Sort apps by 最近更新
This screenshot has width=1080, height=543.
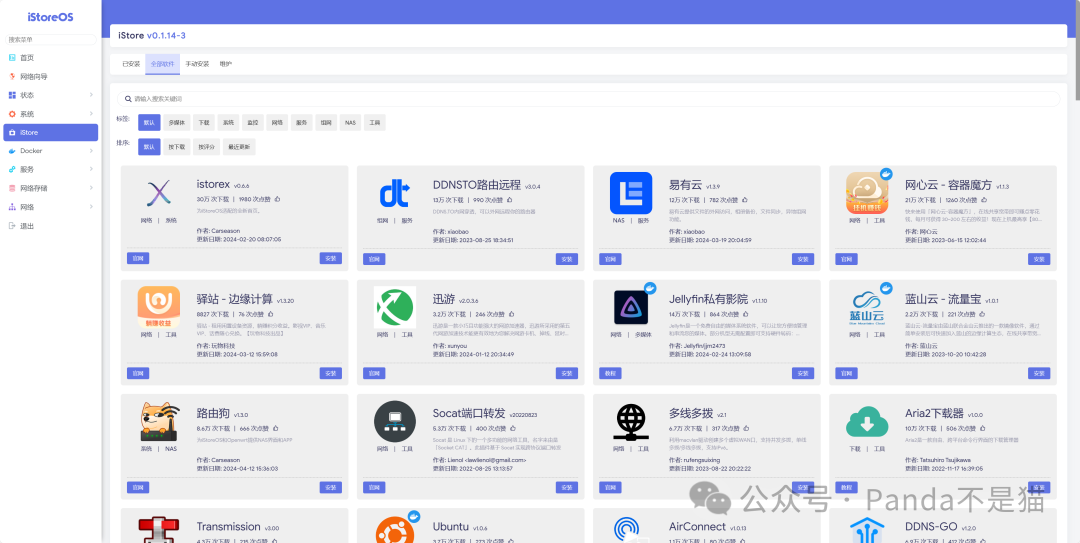tap(239, 147)
